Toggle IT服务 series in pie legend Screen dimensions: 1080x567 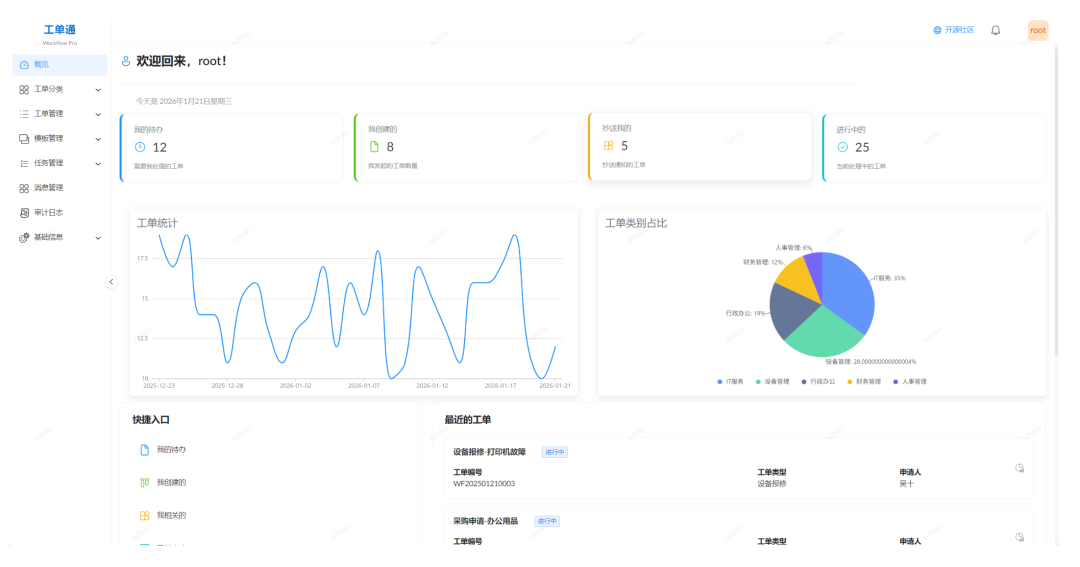(x=731, y=382)
